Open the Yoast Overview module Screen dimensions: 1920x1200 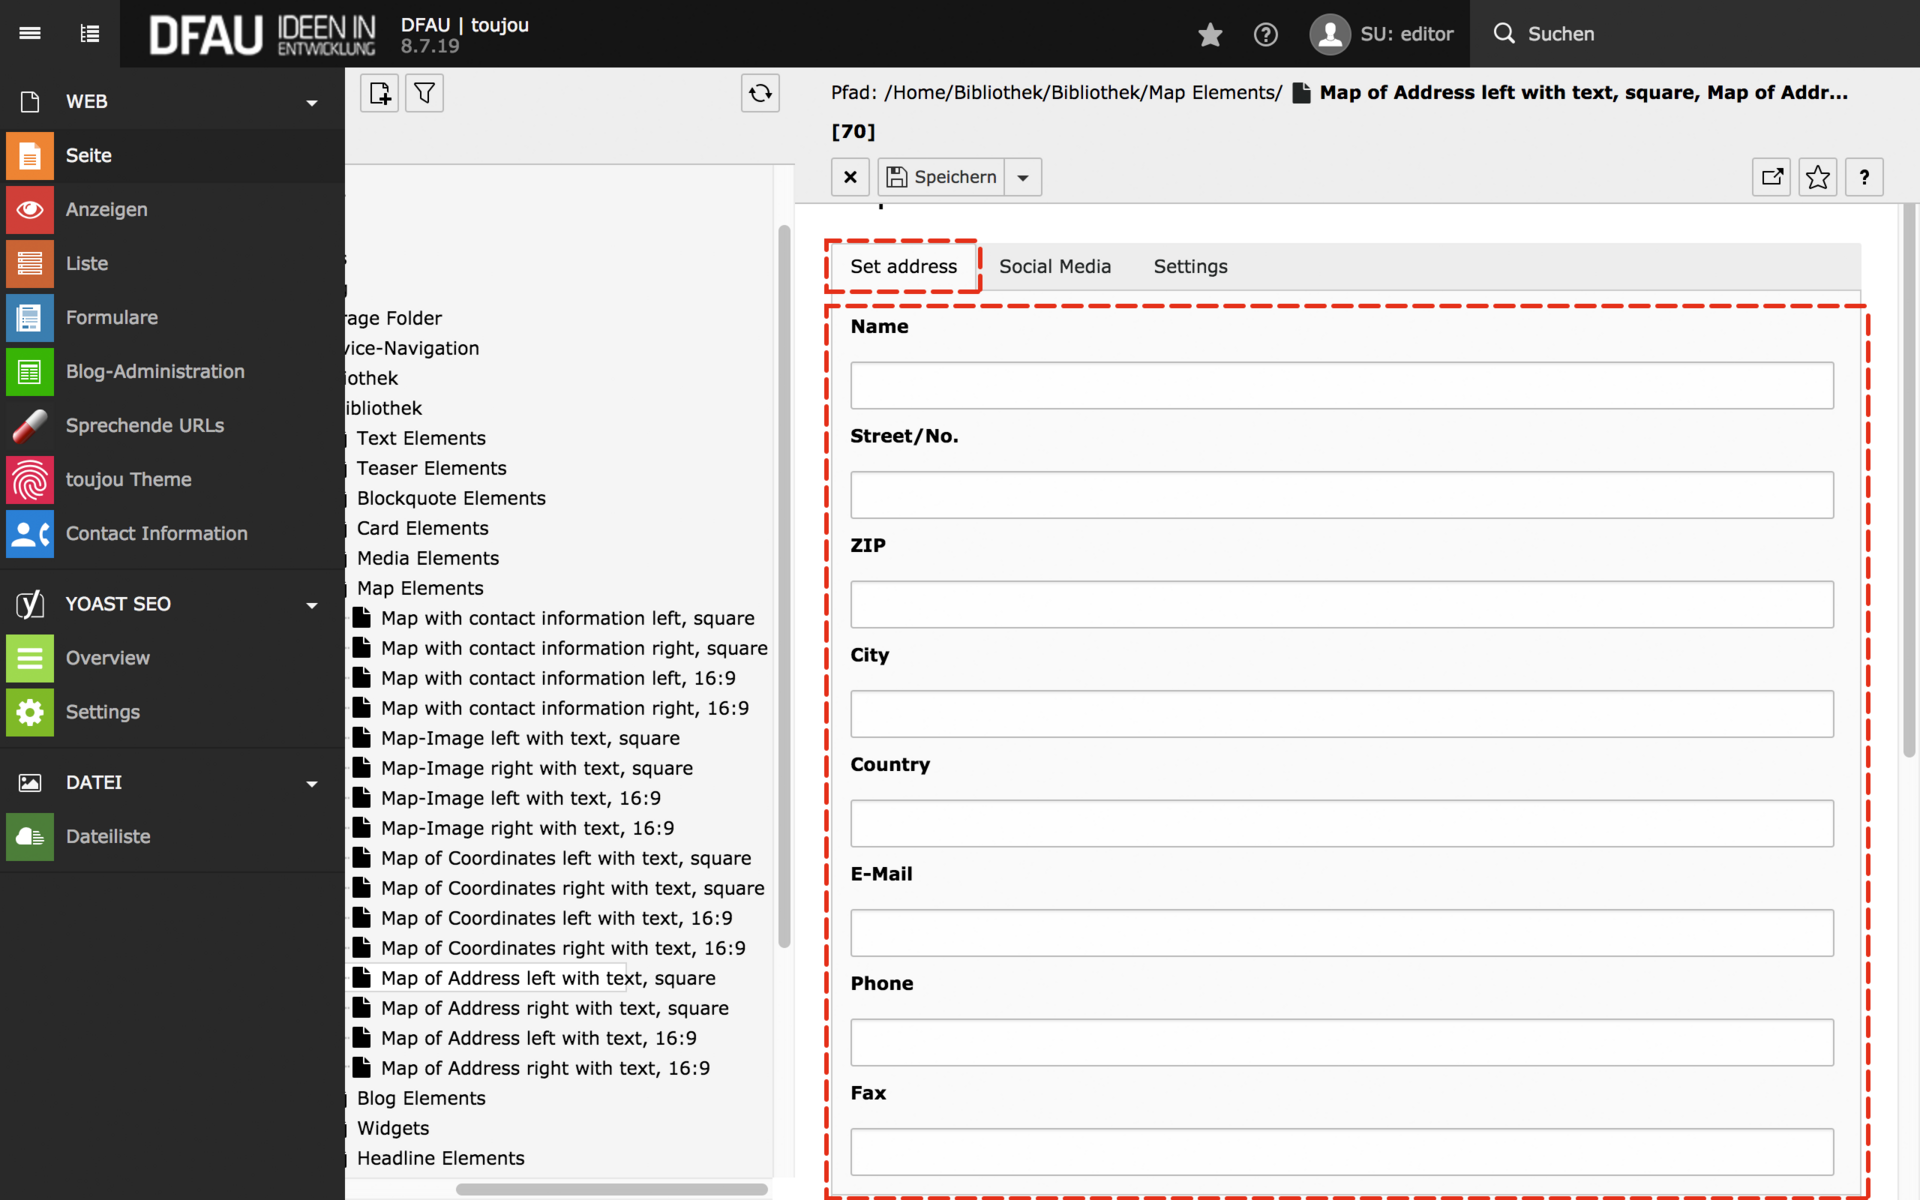(x=172, y=658)
